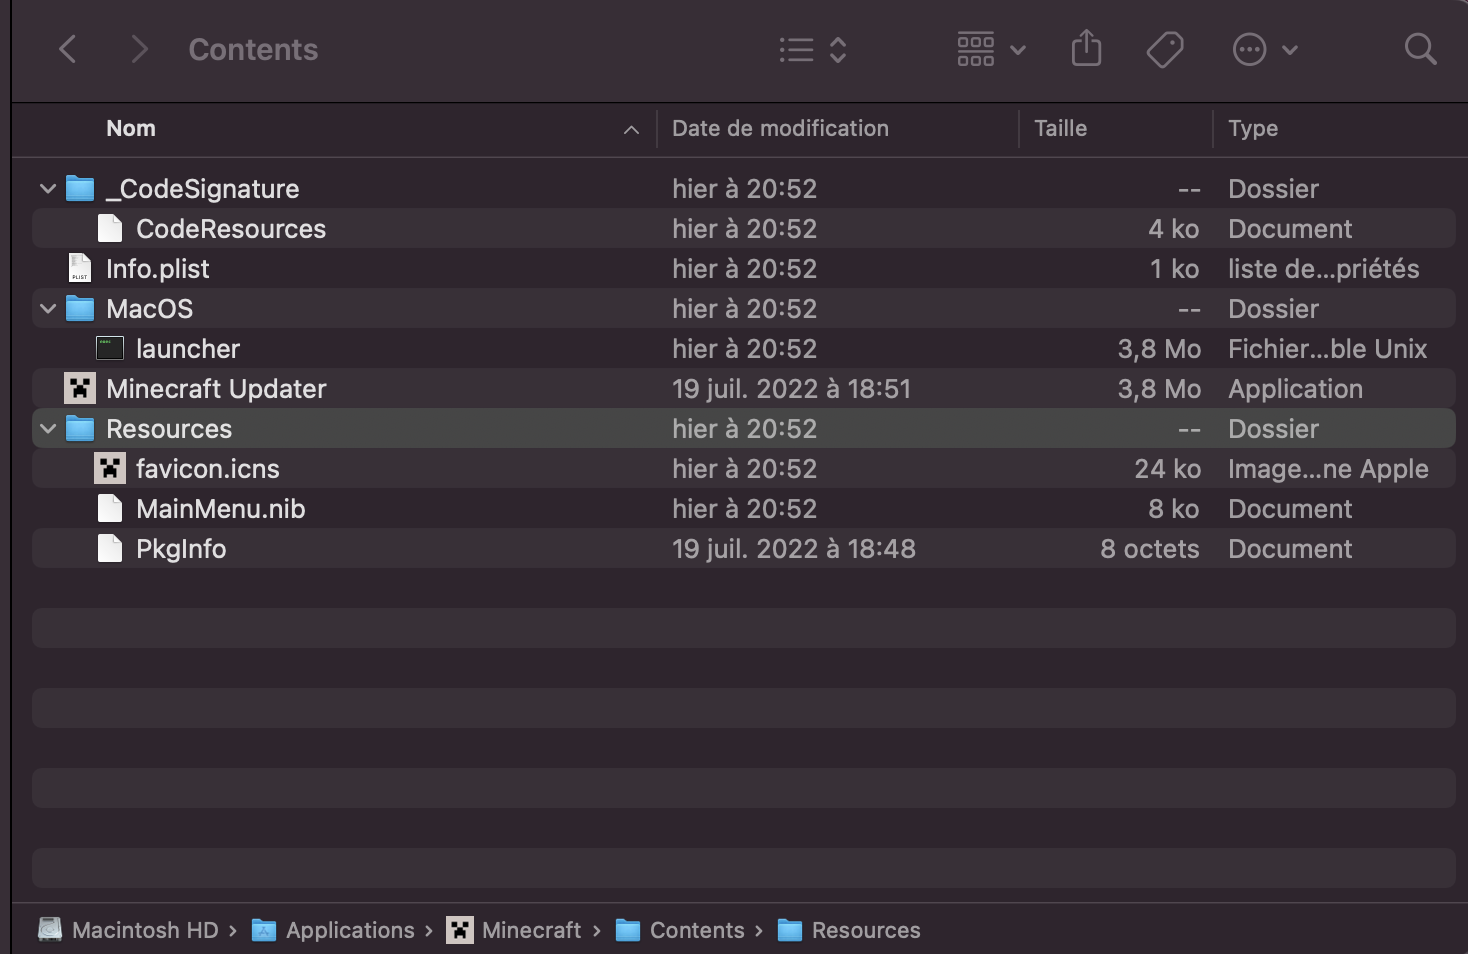Image resolution: width=1468 pixels, height=954 pixels.
Task: Click the Application type cell
Action: click(1296, 388)
